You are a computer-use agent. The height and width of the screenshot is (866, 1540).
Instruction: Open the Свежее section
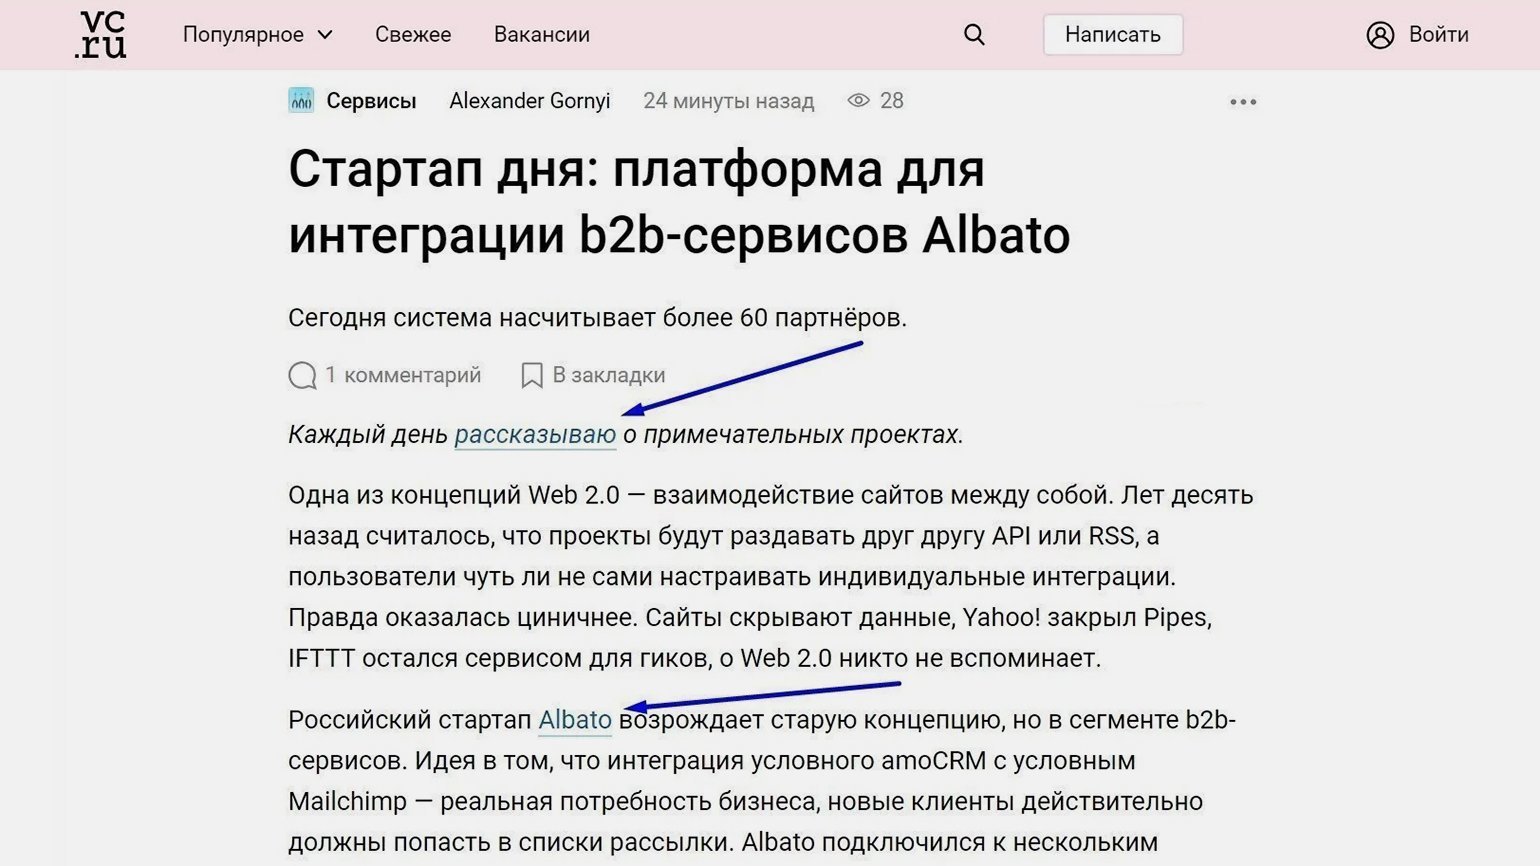(413, 35)
